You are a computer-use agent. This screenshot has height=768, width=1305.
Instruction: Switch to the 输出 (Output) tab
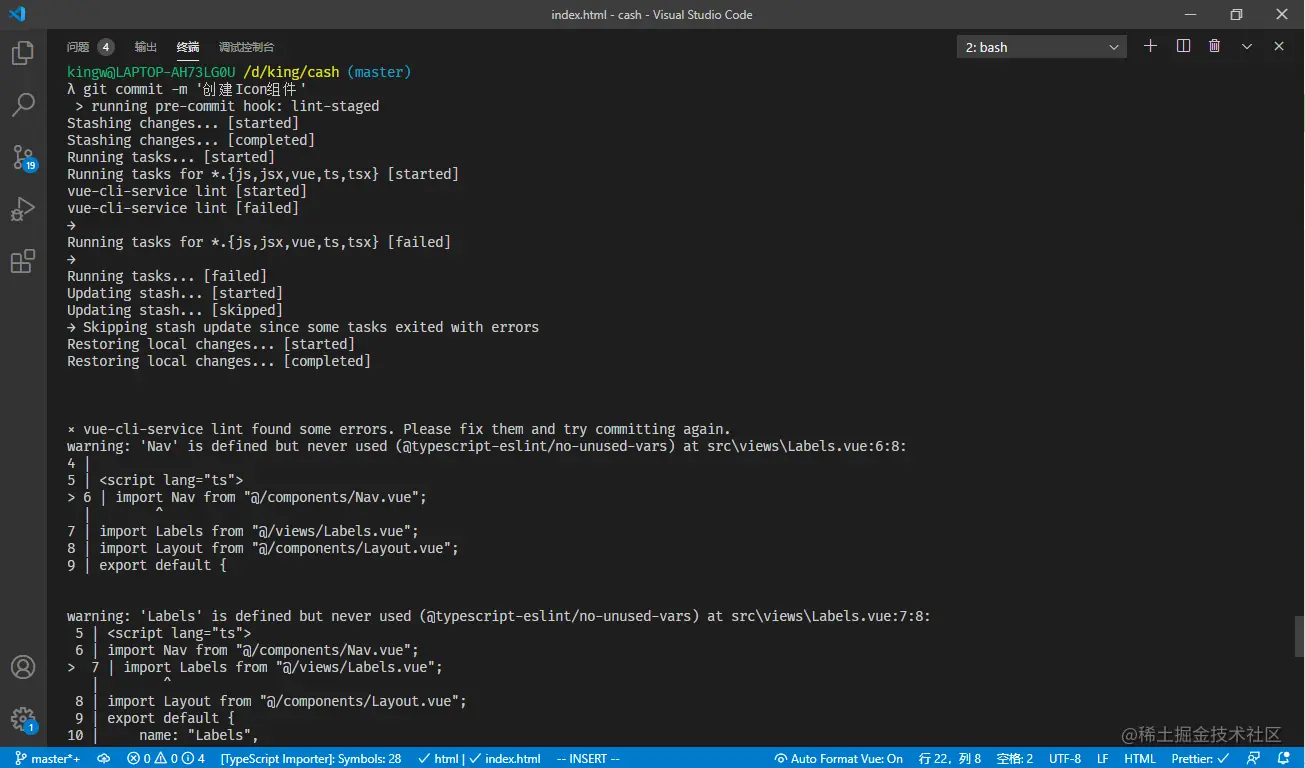[x=146, y=47]
